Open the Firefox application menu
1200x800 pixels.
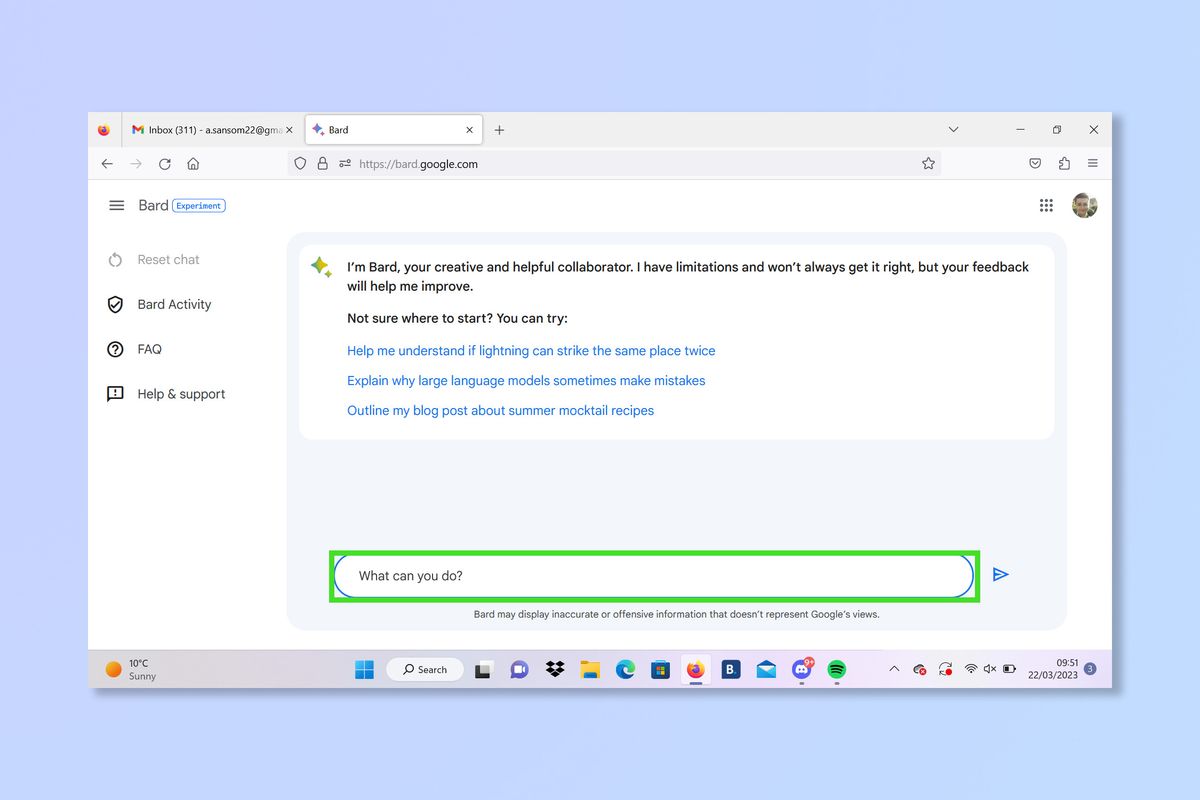[1093, 163]
